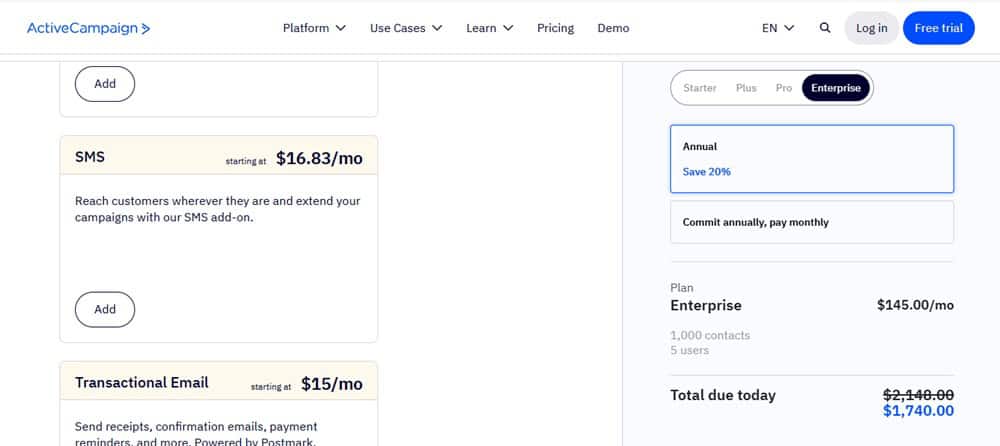Click the struck-through $2,148.00 amount

[918, 395]
